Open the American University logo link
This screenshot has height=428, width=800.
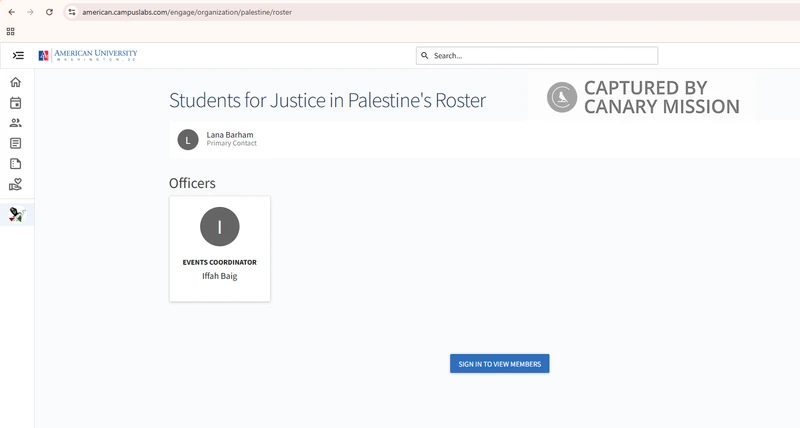pyautogui.click(x=88, y=55)
